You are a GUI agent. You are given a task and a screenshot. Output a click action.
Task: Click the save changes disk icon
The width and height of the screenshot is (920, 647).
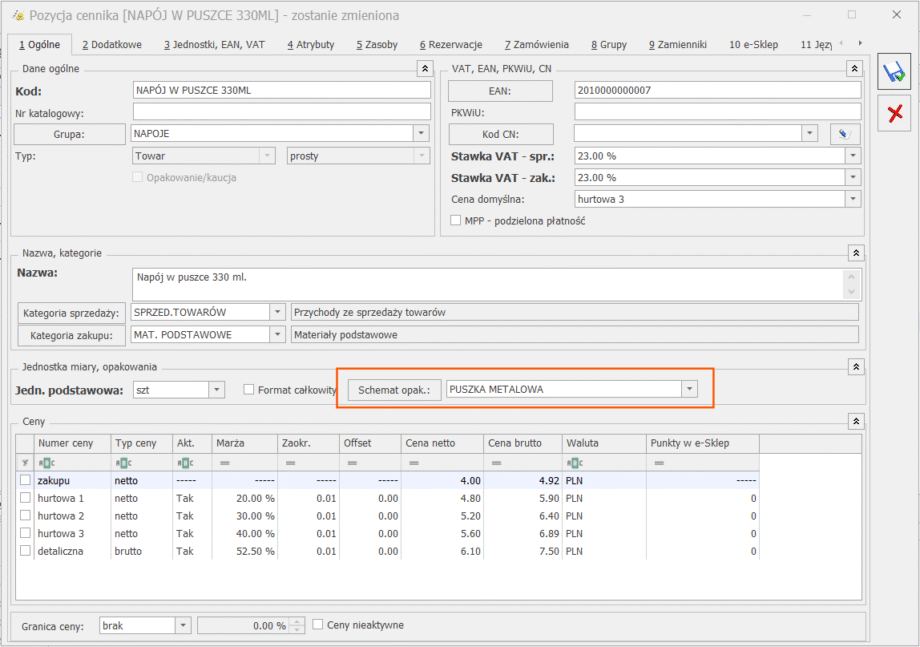(894, 73)
